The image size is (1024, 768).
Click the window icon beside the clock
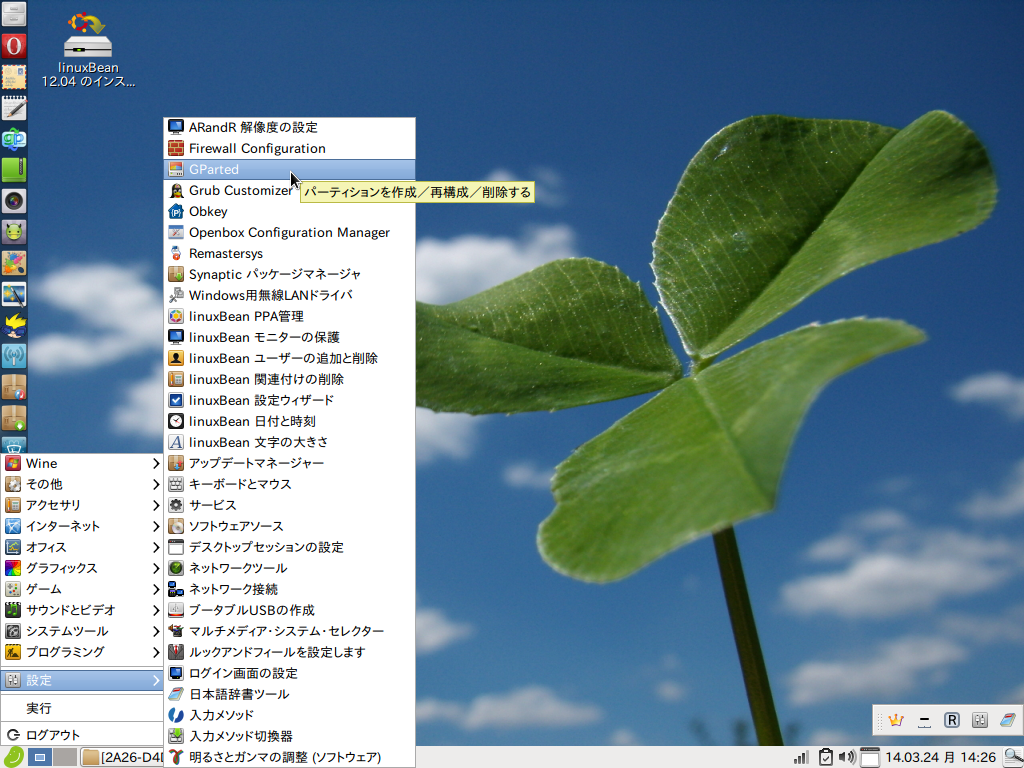coord(870,757)
